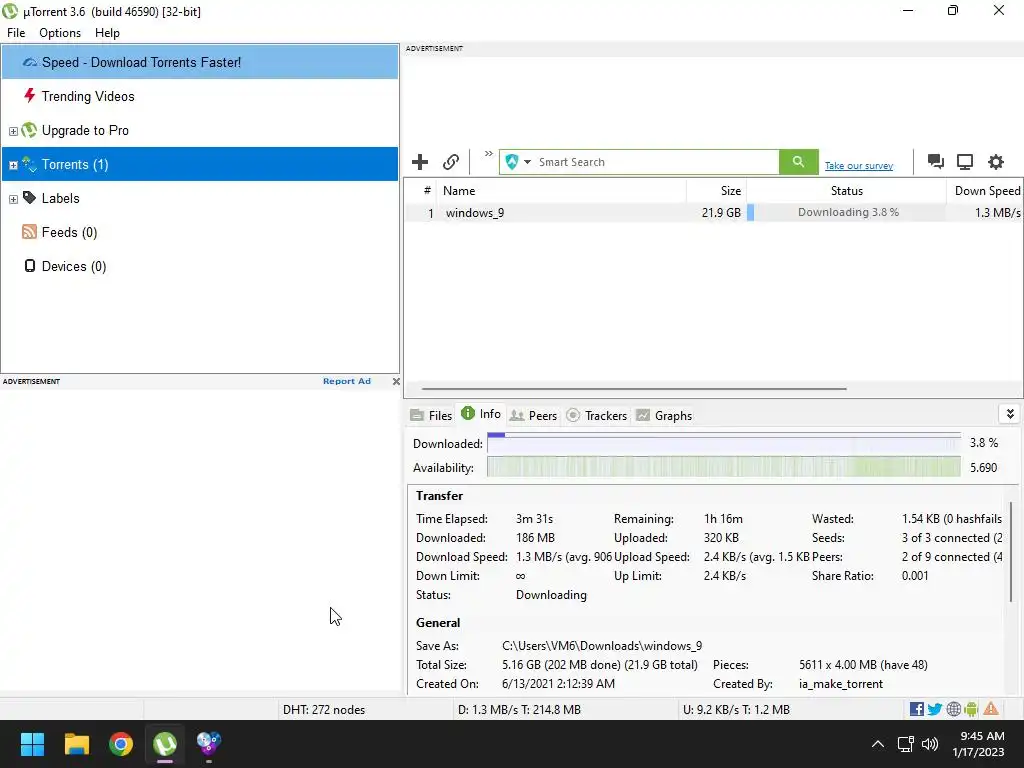Collapse the detail pane with double-chevron button
Viewport: 1024px width, 768px height.
point(1010,414)
